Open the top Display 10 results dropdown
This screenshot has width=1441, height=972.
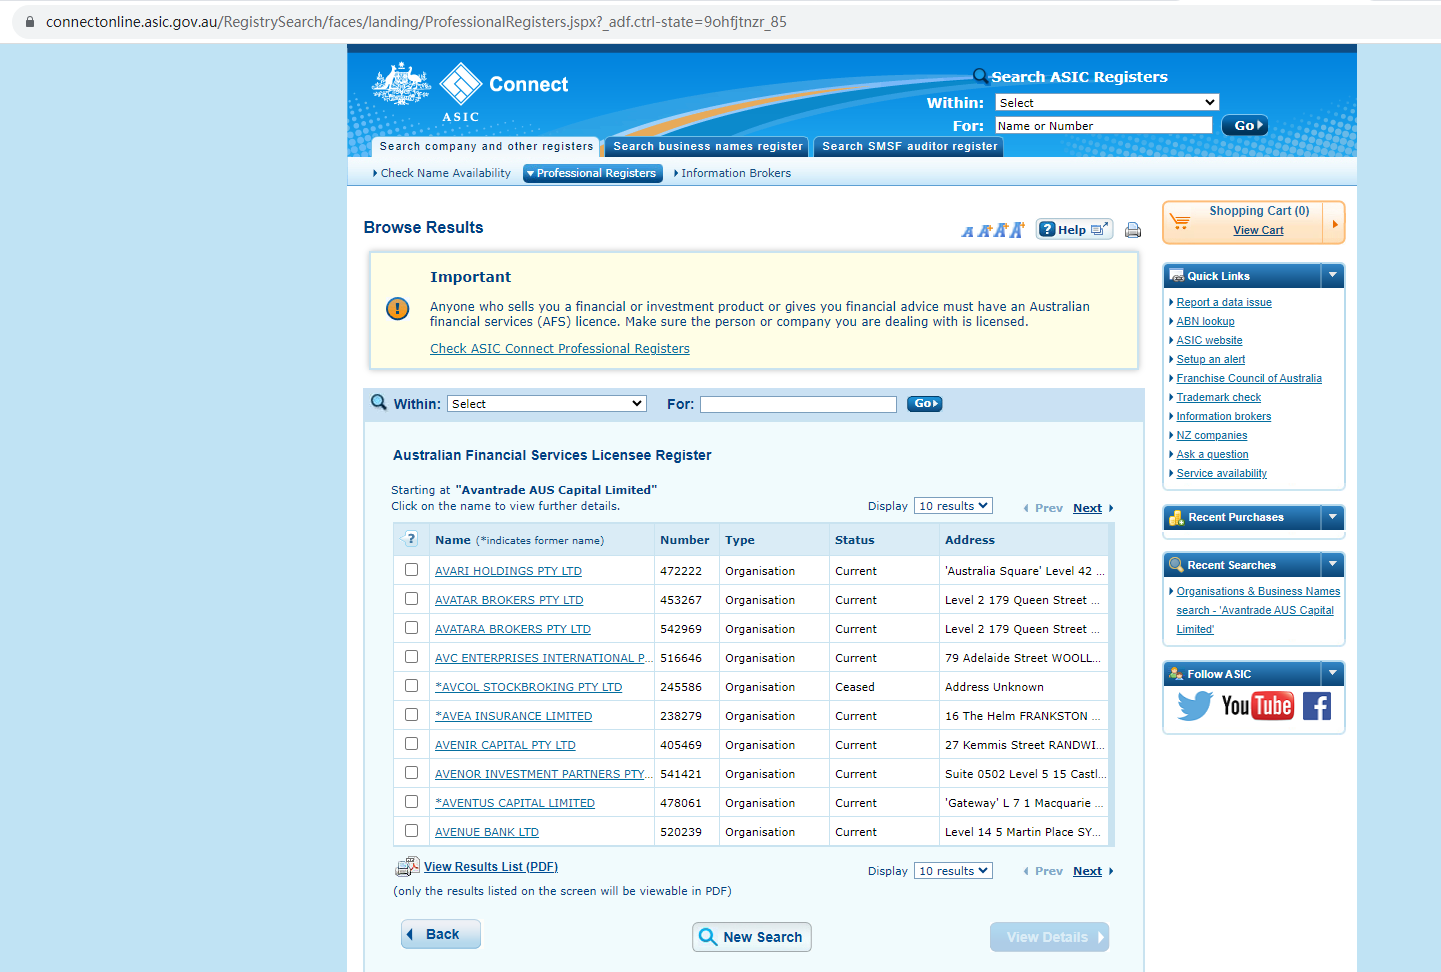point(952,506)
